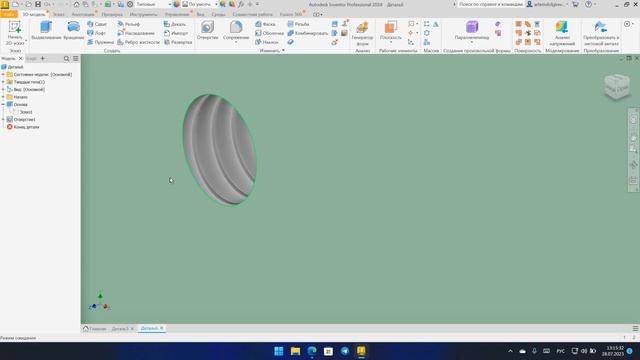Viewport: 640px width, 360px height.
Task: Open the Изменить panel dropdown arrow
Action: coord(283,51)
